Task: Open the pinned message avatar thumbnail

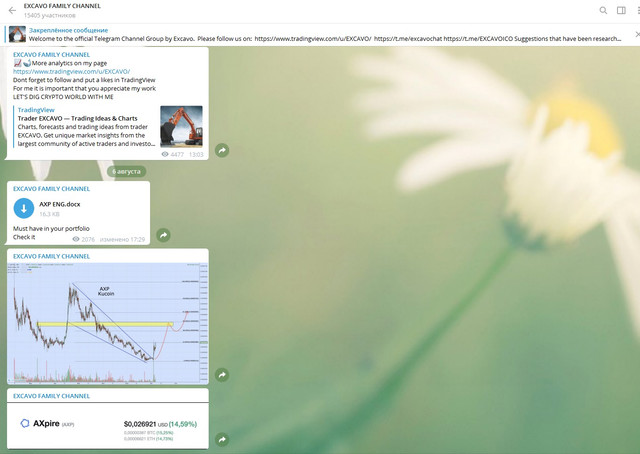Action: tap(17, 34)
